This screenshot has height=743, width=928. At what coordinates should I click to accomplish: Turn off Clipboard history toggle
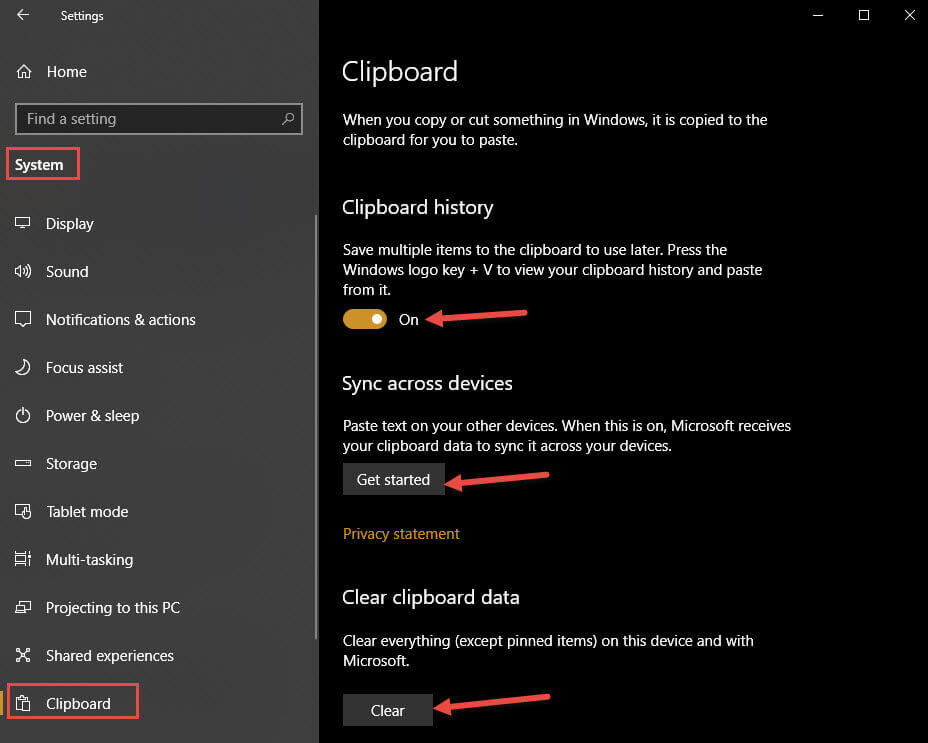(x=365, y=319)
